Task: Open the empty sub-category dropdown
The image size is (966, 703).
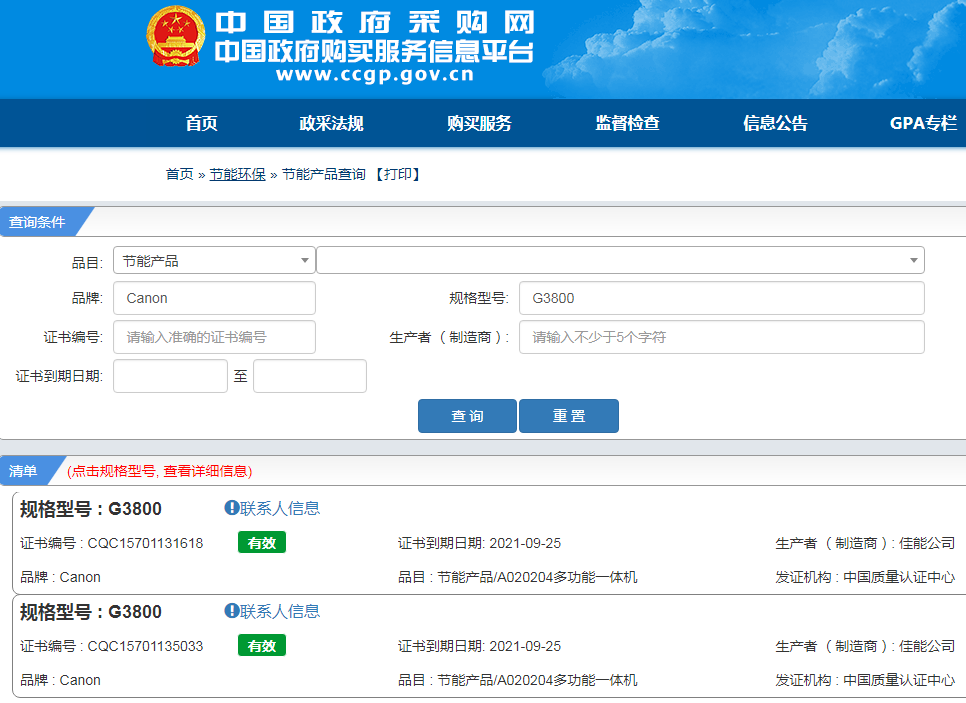Action: [x=620, y=261]
